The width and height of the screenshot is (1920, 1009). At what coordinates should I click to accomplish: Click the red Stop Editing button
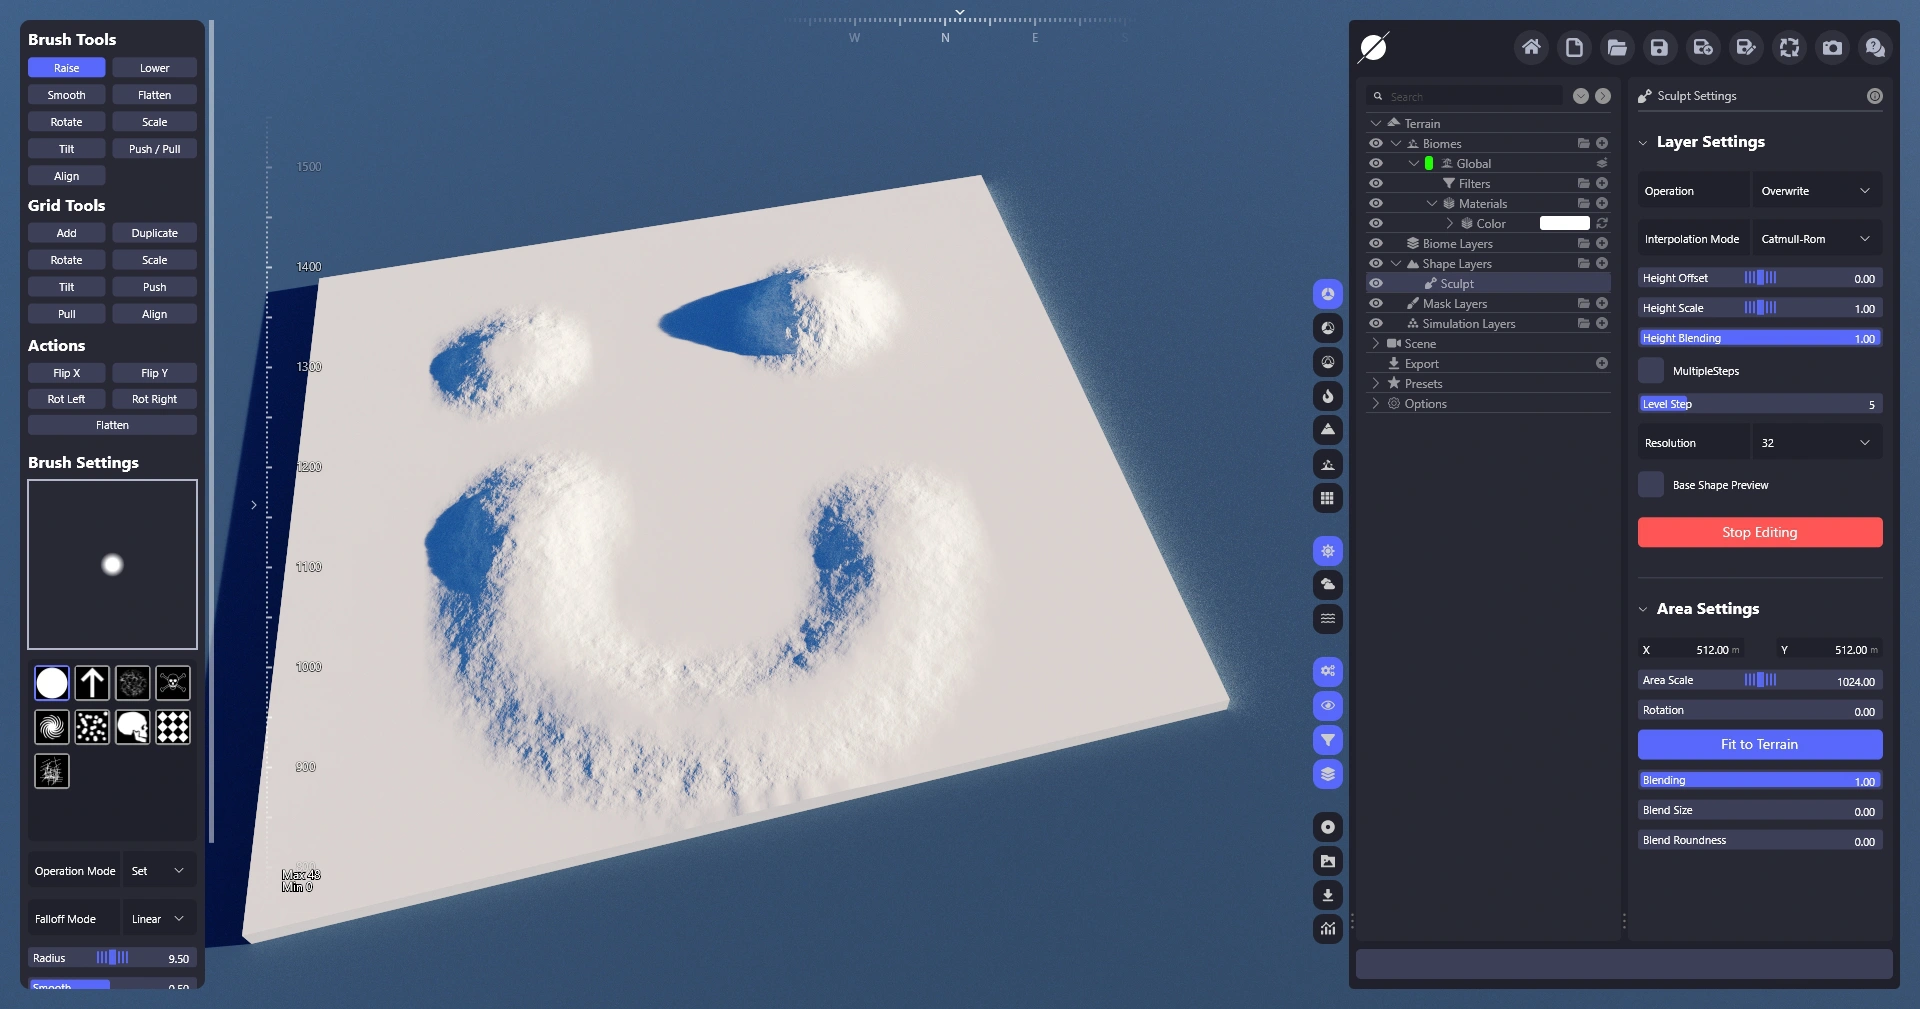coord(1760,532)
